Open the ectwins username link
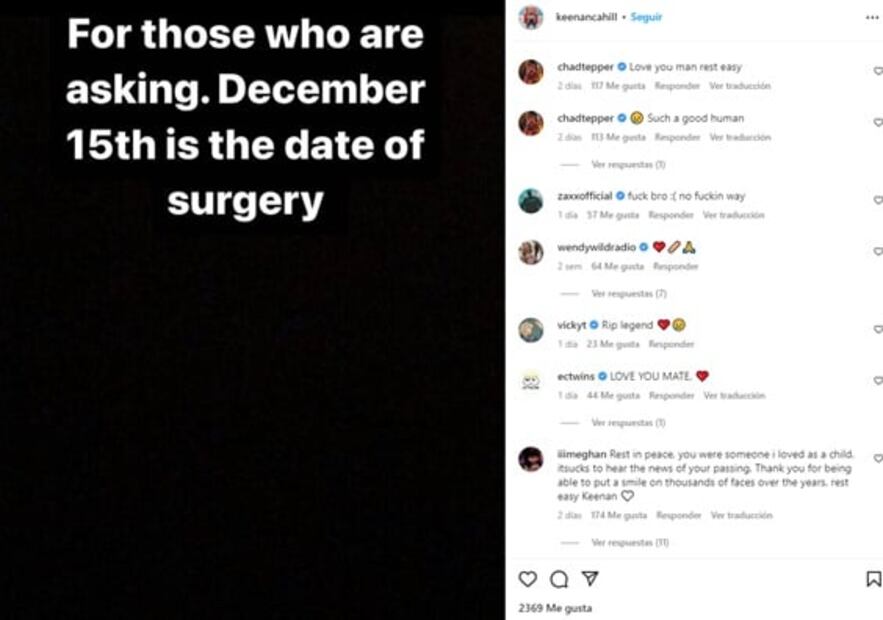This screenshot has height=620, width=883. coord(576,376)
